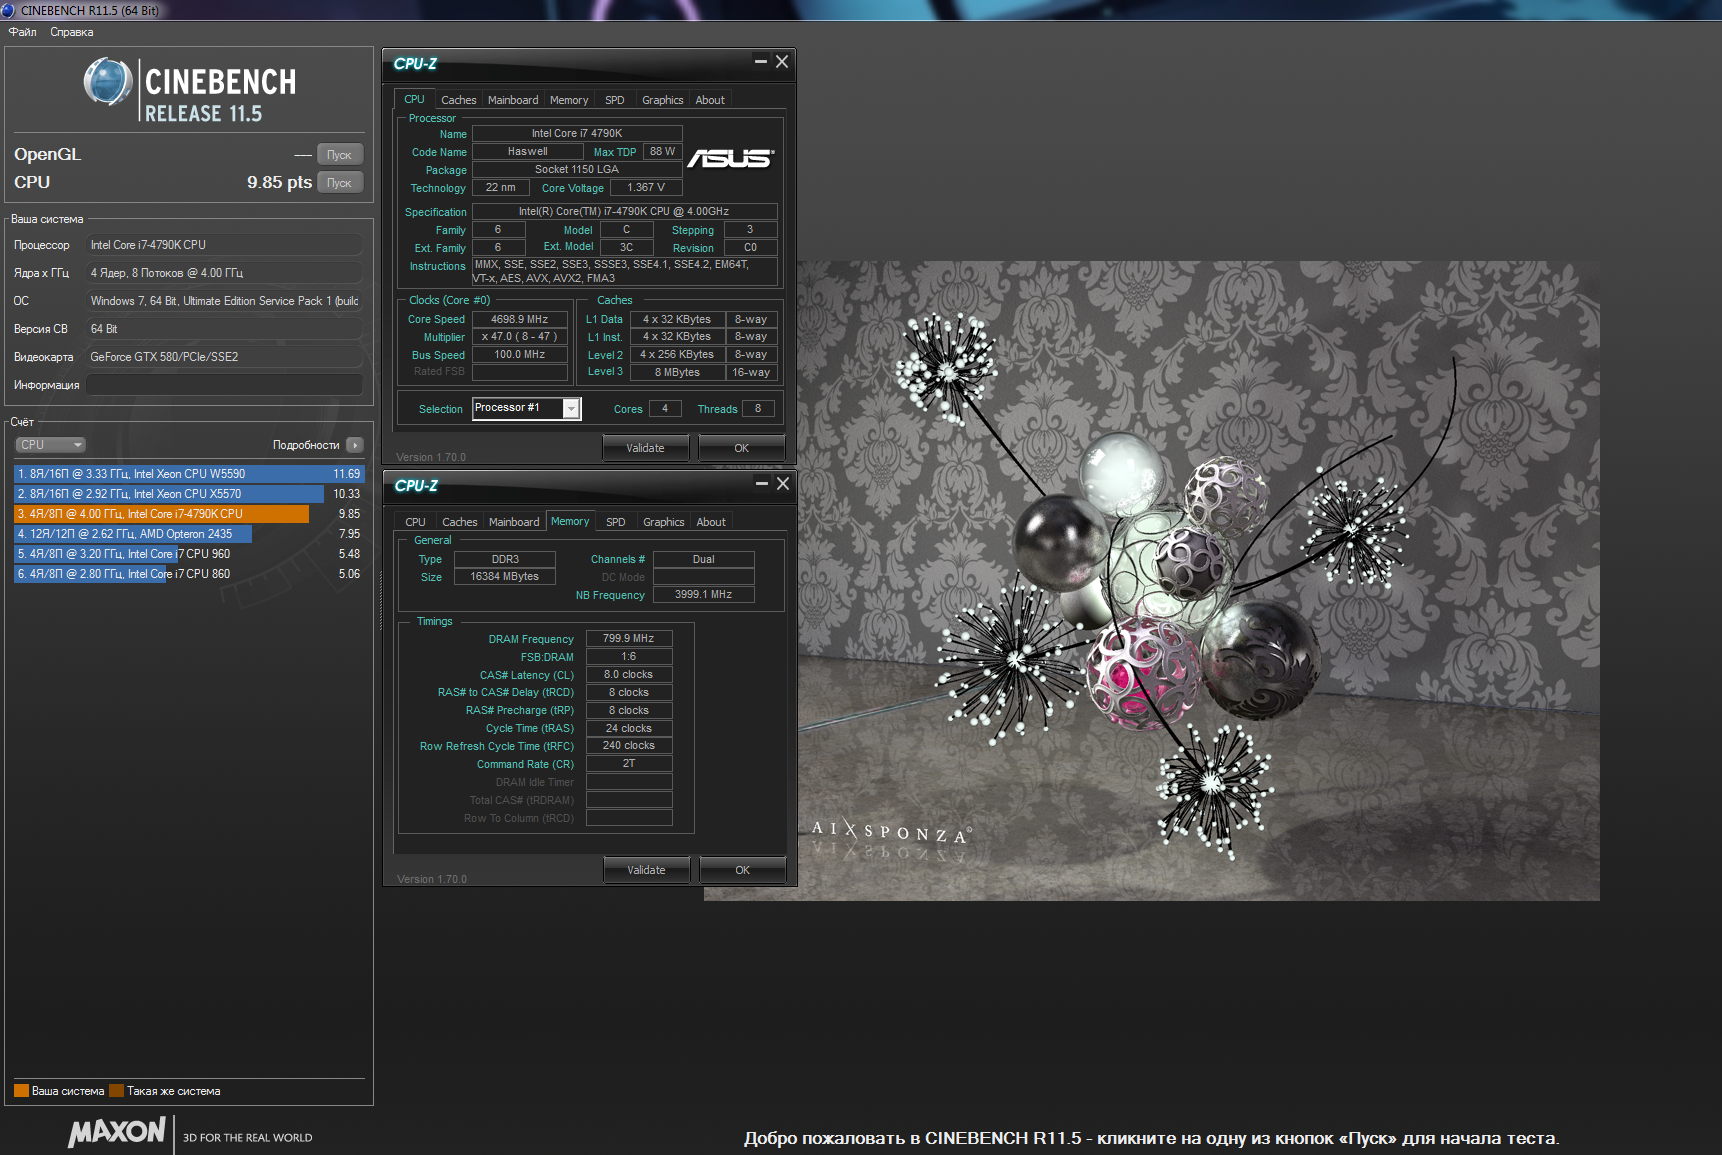Image resolution: width=1722 pixels, height=1155 pixels.
Task: Click the Threads value 8 in CPU-Z
Action: [x=758, y=408]
